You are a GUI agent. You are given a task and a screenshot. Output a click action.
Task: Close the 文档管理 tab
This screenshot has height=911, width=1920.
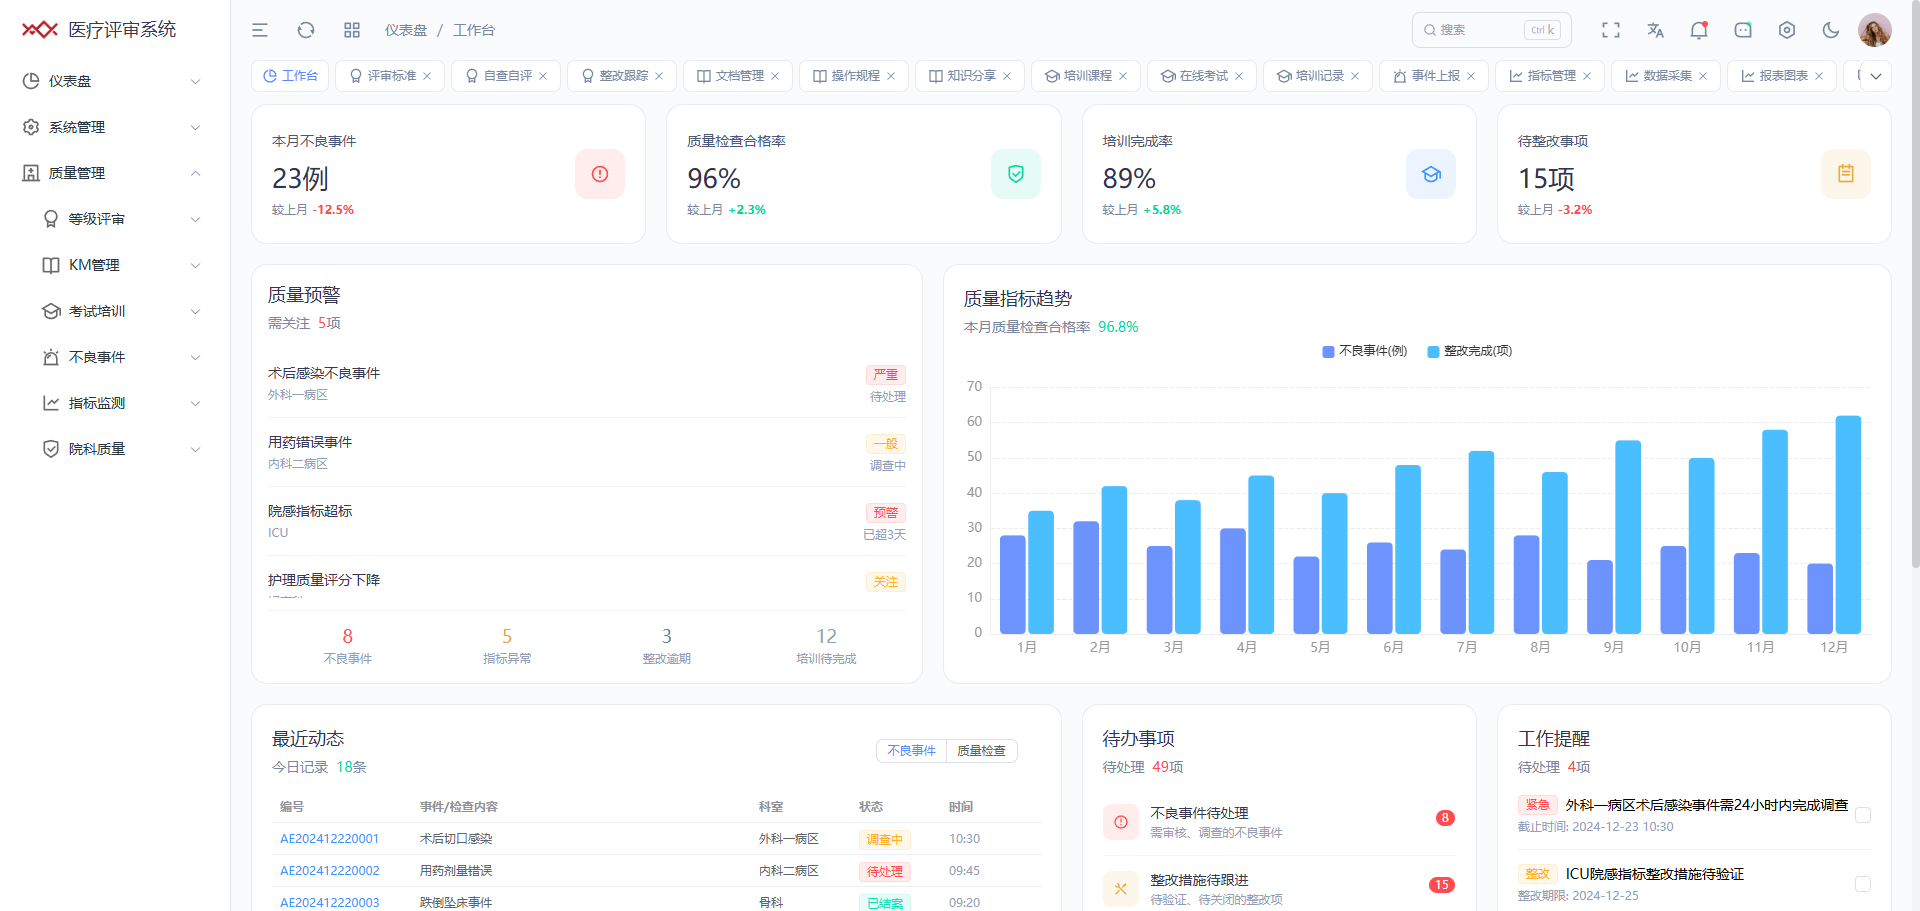tap(775, 76)
